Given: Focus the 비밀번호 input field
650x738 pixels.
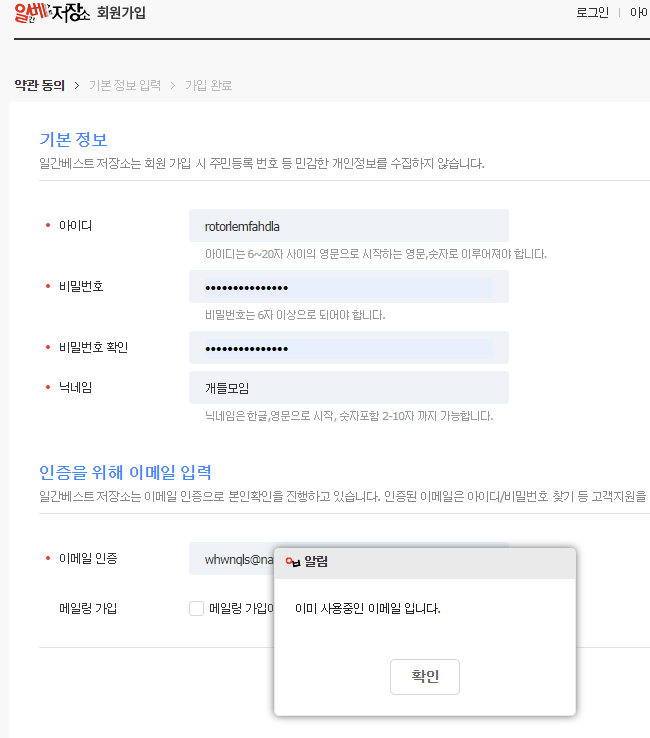Looking at the screenshot, I should click(348, 287).
